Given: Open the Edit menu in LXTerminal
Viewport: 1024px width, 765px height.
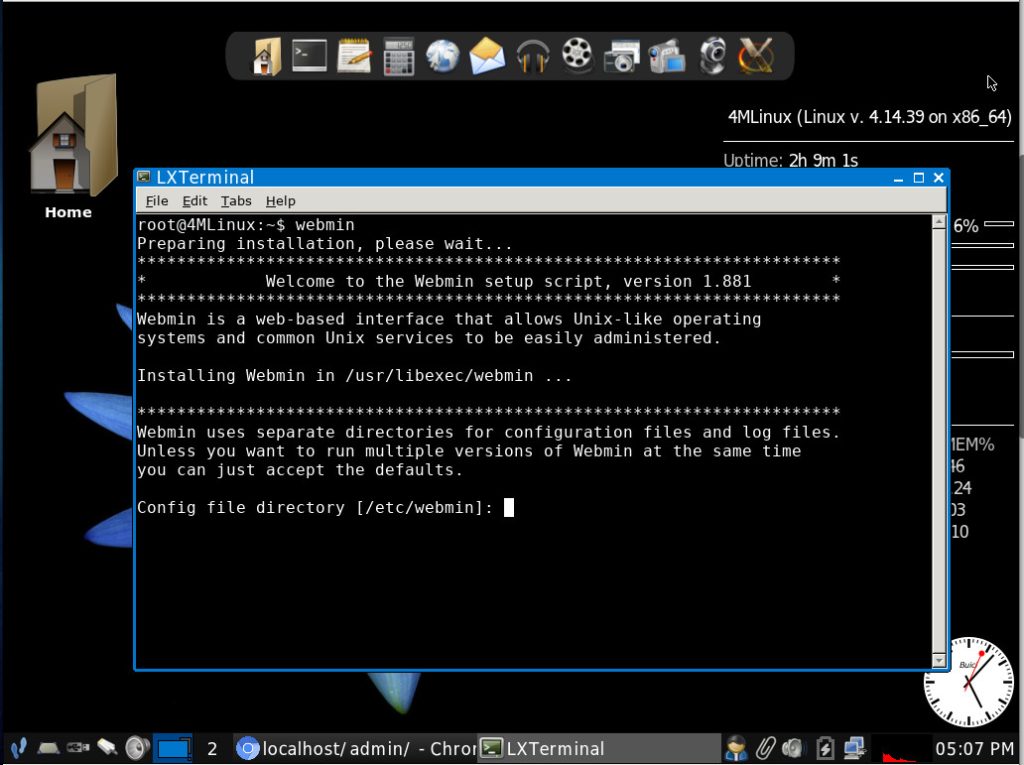Looking at the screenshot, I should tap(194, 201).
